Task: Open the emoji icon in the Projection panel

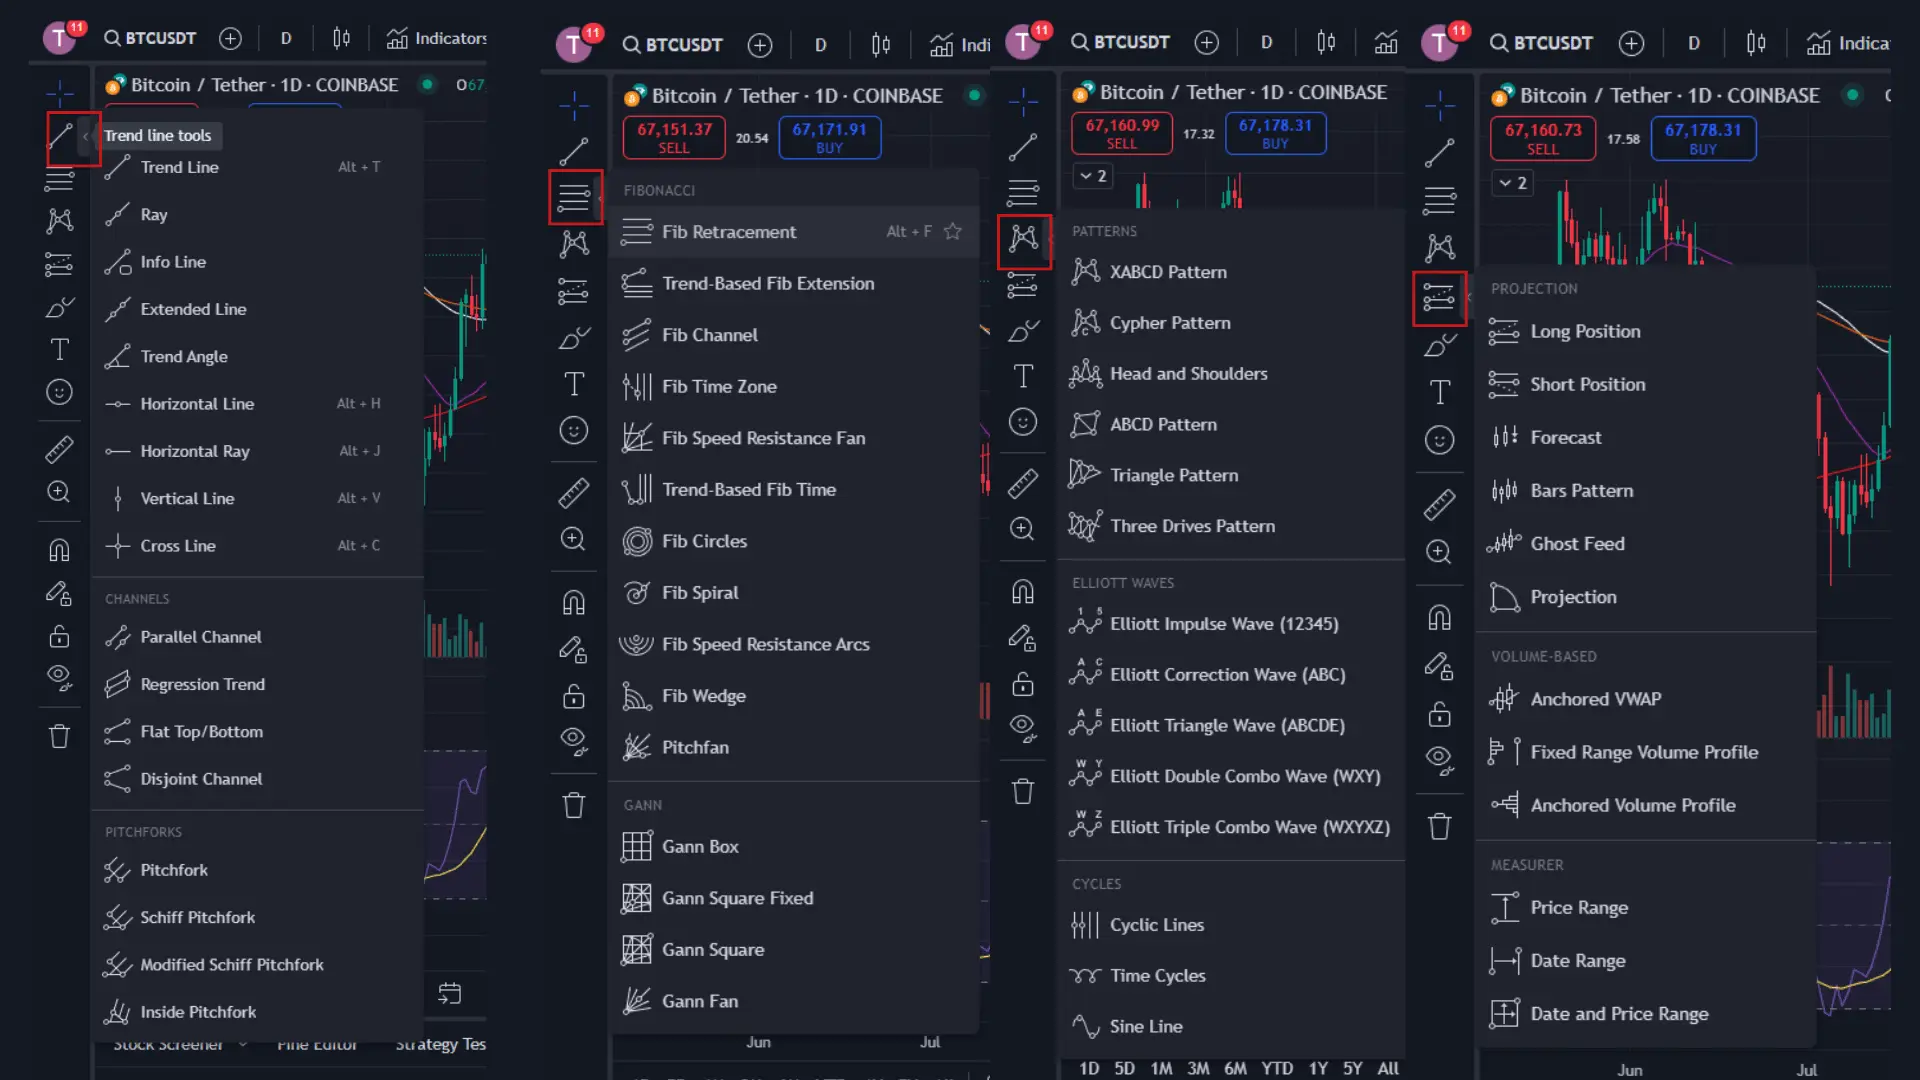Action: 1440,440
